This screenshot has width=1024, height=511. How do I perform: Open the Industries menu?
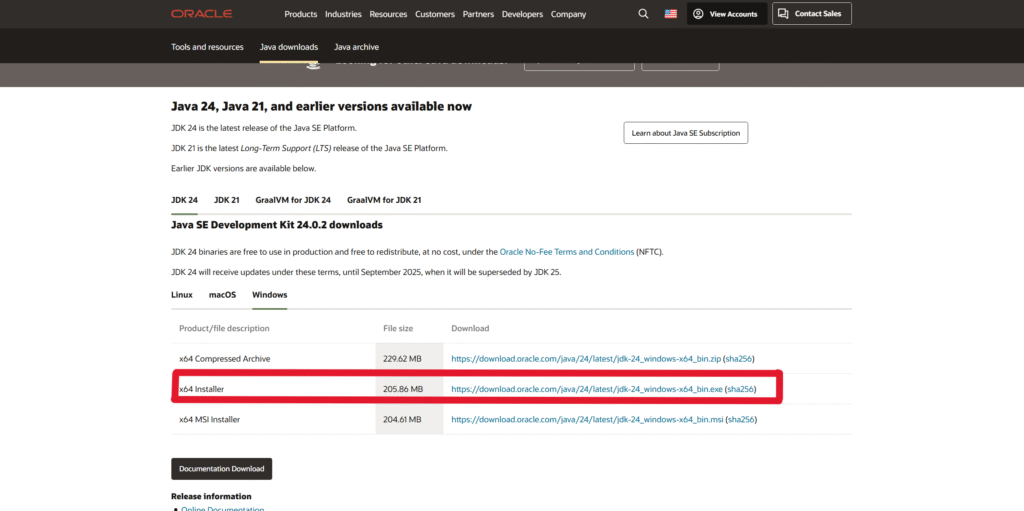coord(343,14)
